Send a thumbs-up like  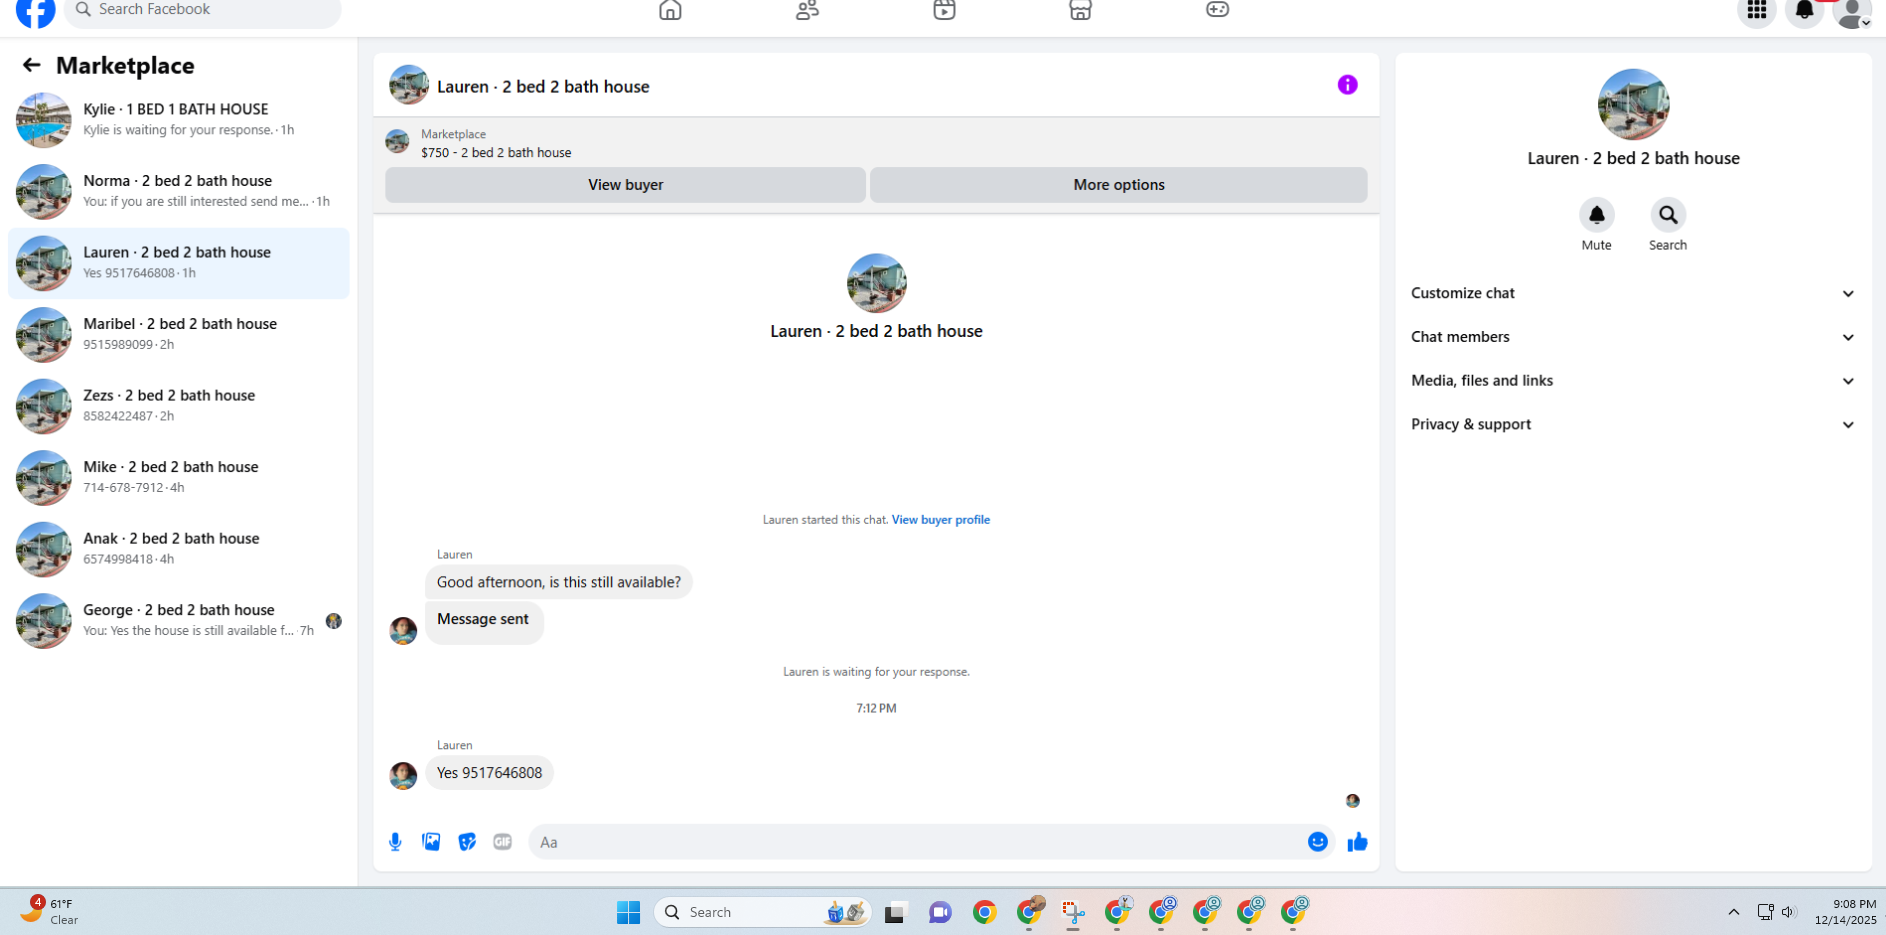[1357, 842]
